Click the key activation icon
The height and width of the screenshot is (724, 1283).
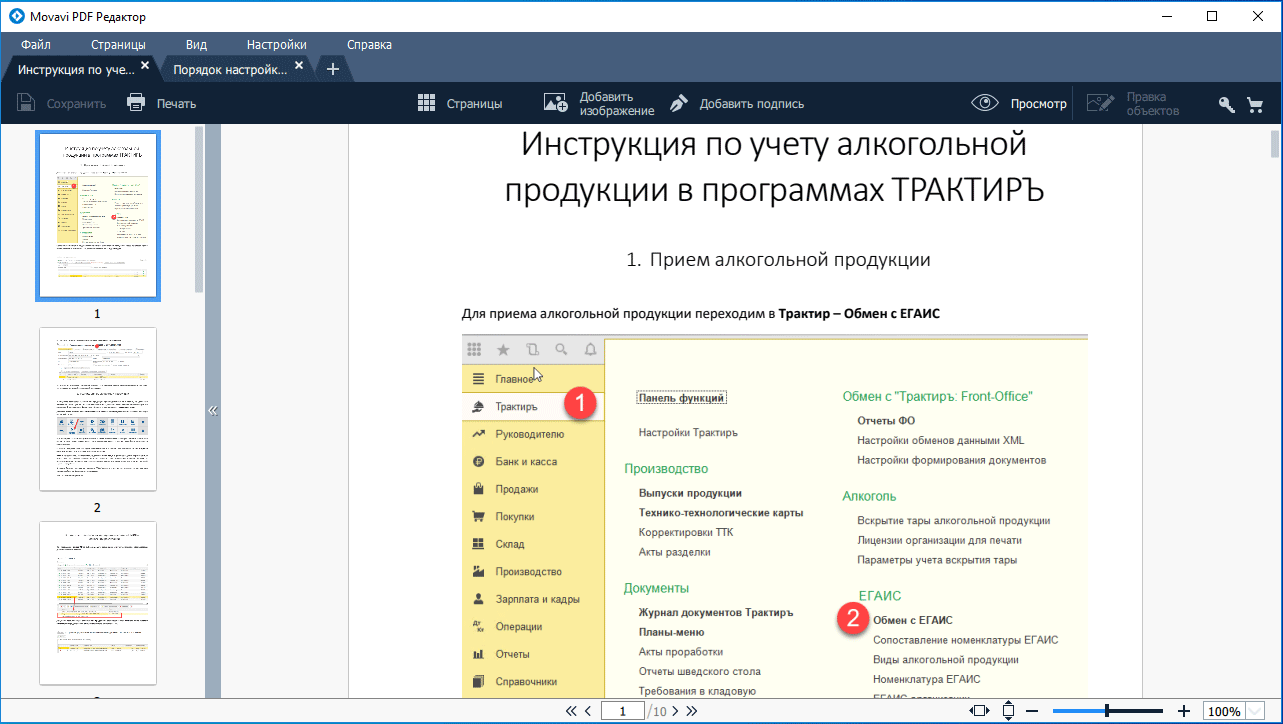(1226, 104)
